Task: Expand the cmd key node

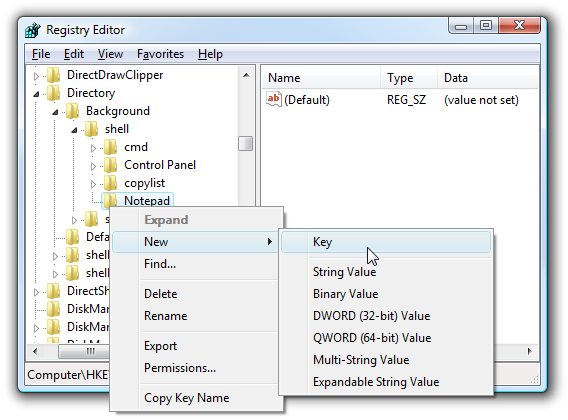Action: tap(93, 148)
